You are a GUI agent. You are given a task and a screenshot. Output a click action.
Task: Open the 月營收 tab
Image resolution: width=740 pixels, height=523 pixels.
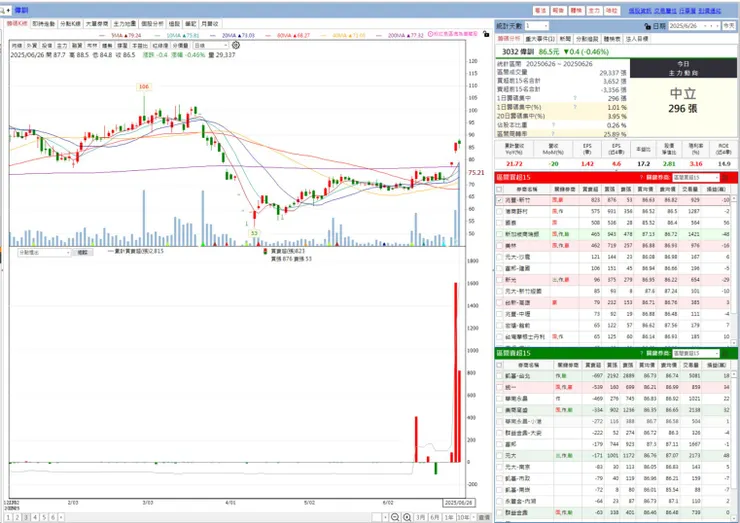(210, 24)
